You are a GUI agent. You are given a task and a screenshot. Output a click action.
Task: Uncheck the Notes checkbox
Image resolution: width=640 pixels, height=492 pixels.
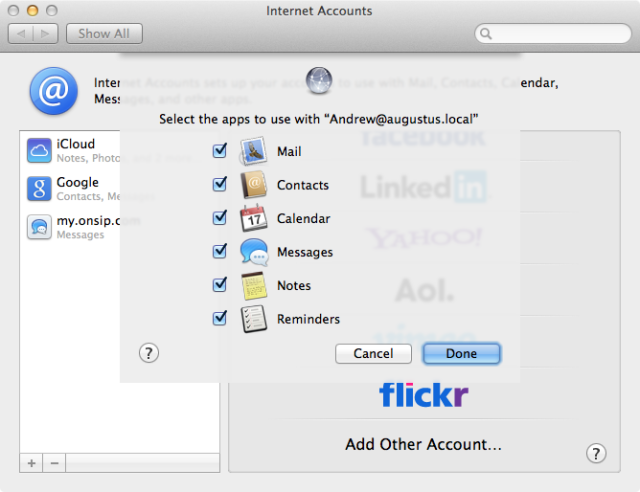(220, 285)
